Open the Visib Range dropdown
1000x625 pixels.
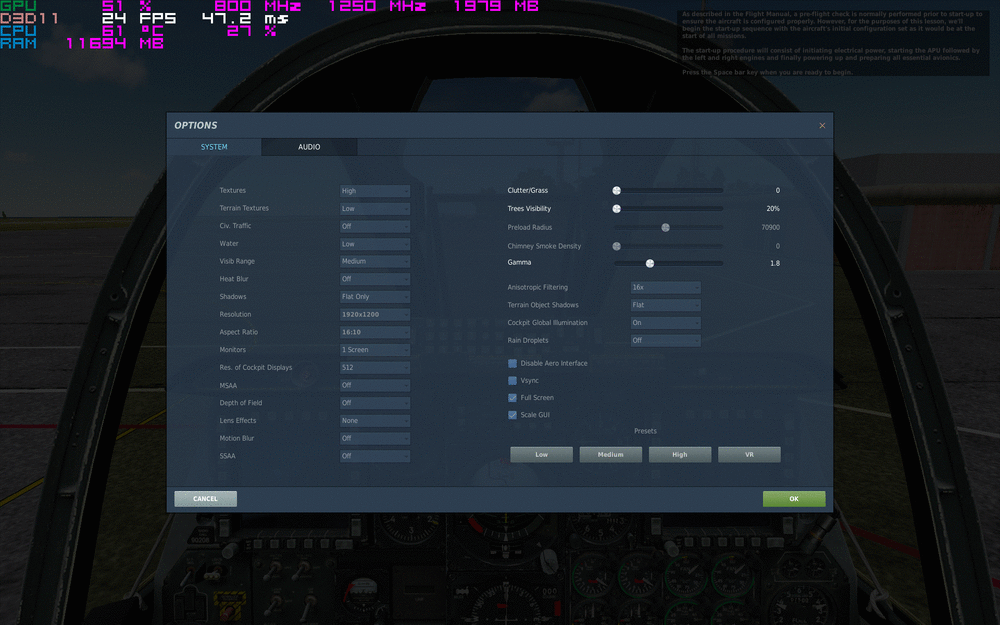[x=374, y=261]
